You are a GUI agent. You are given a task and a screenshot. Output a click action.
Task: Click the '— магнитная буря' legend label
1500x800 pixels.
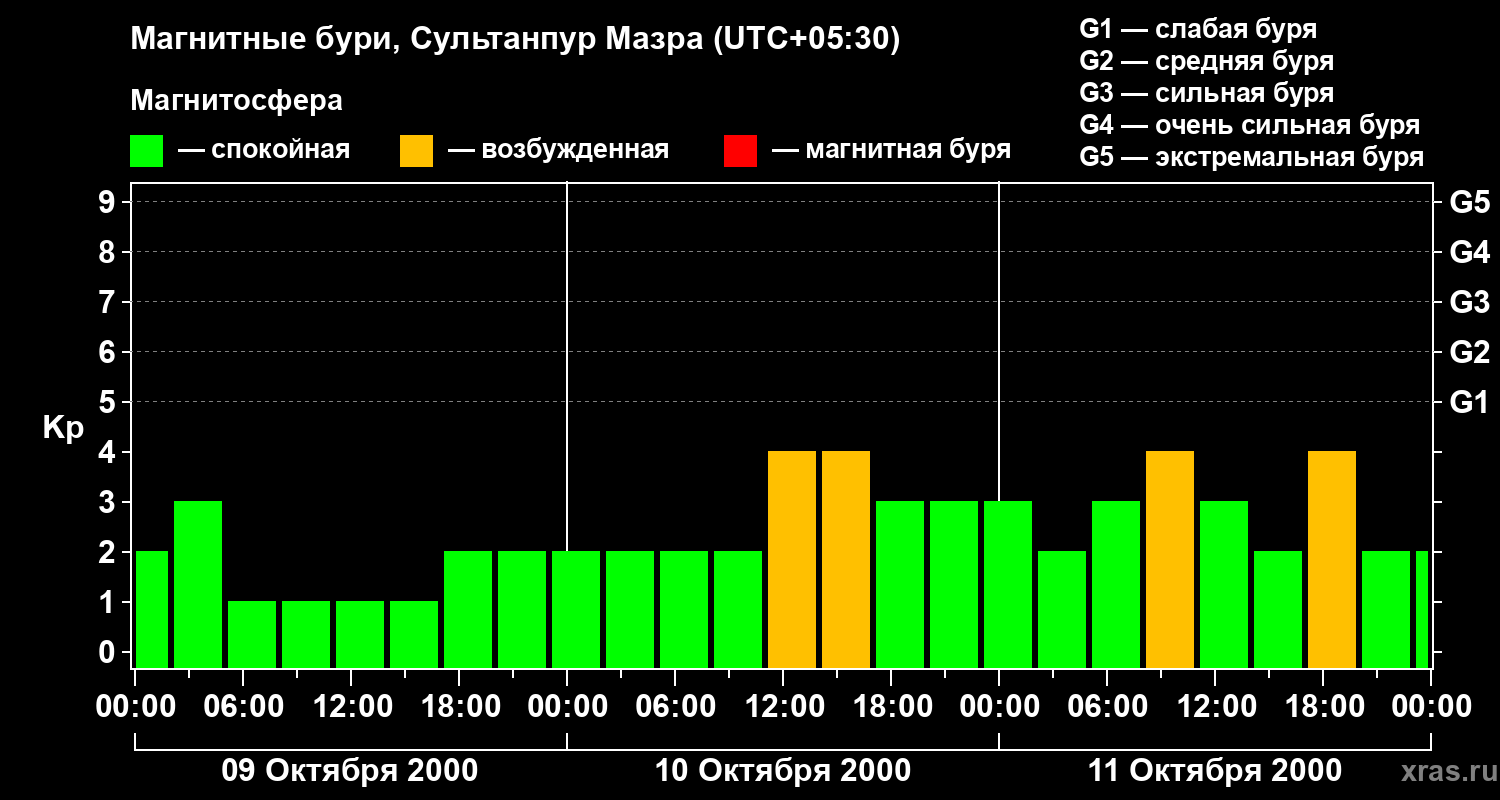point(892,151)
